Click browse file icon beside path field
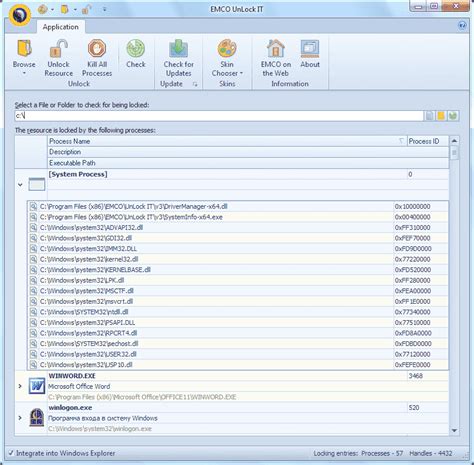 430,116
